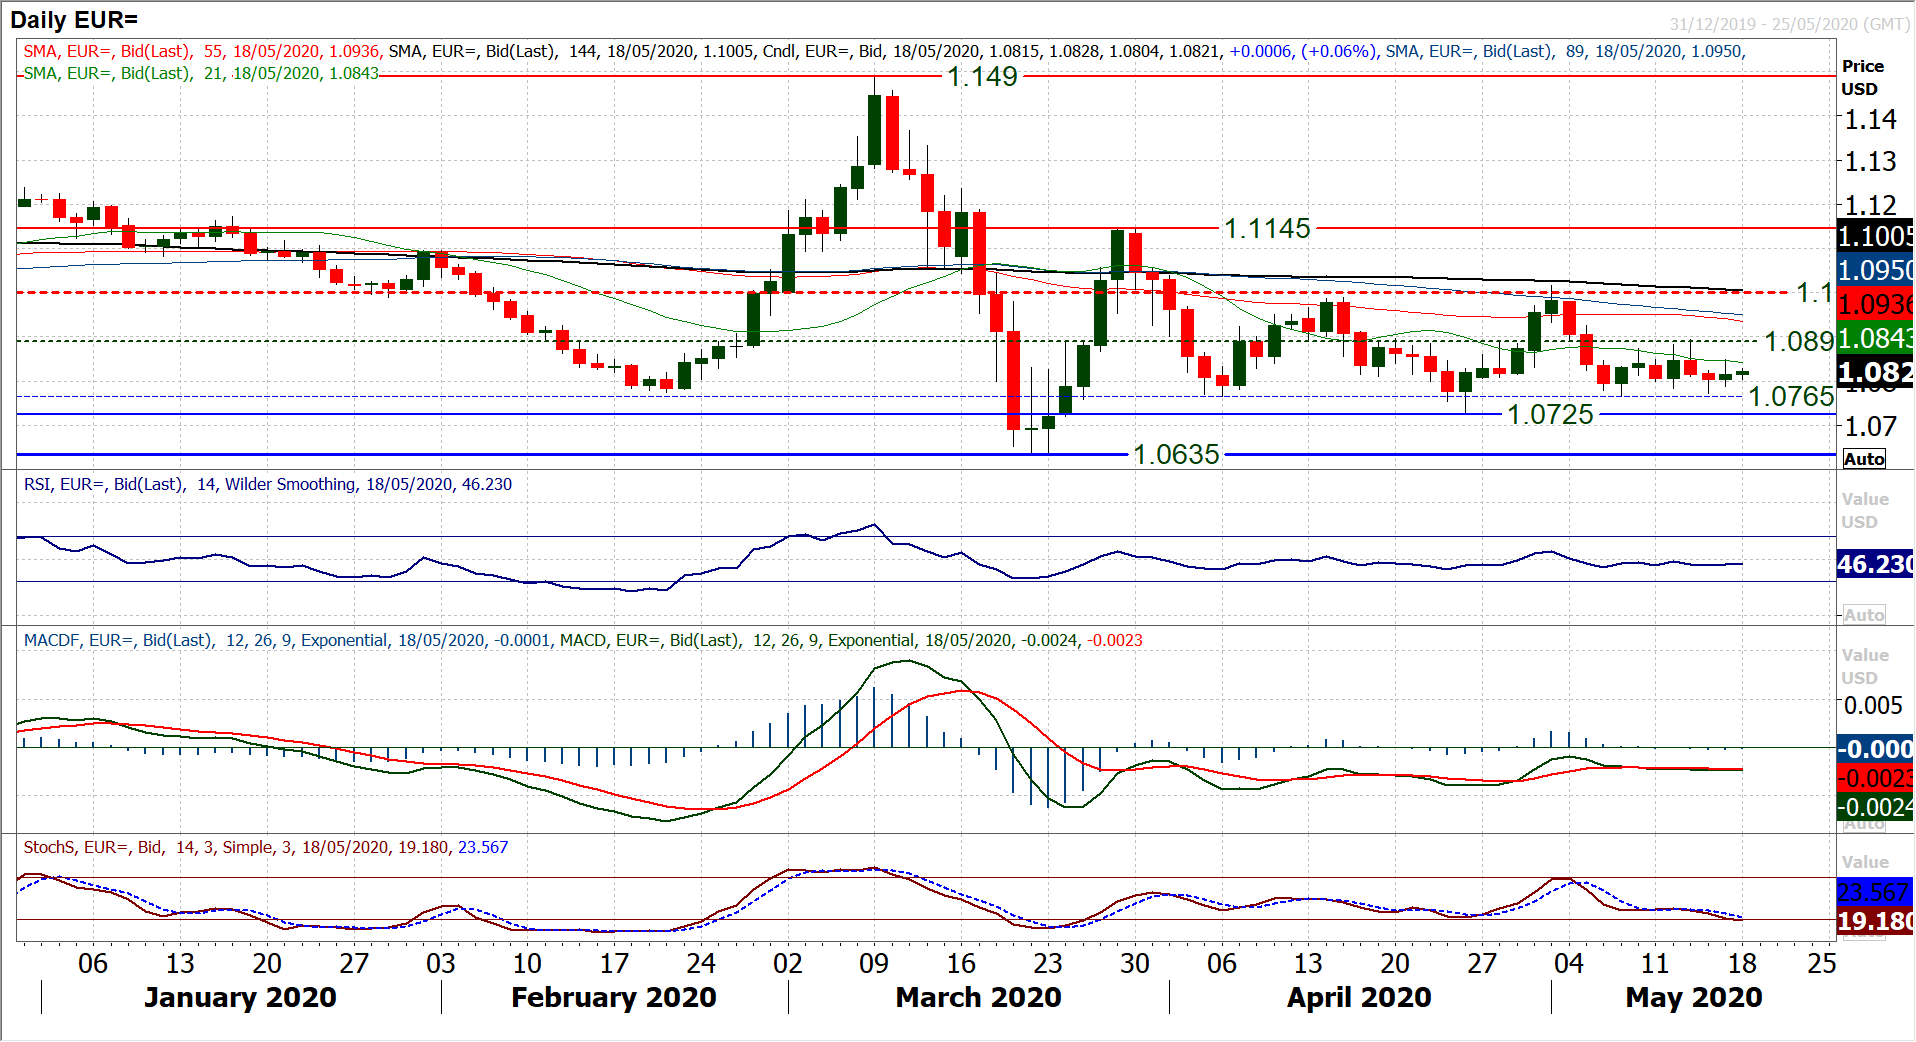
Task: Click the black 1.1005 SMA price tag
Action: 1875,236
